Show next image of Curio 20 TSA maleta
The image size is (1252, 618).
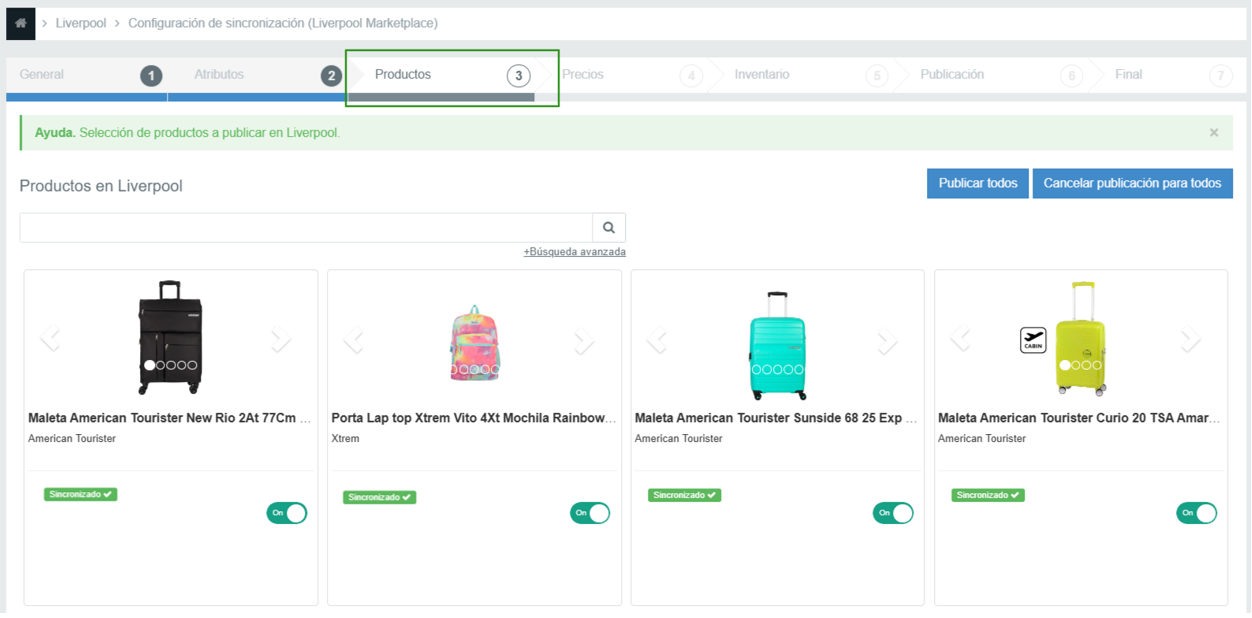point(1190,339)
